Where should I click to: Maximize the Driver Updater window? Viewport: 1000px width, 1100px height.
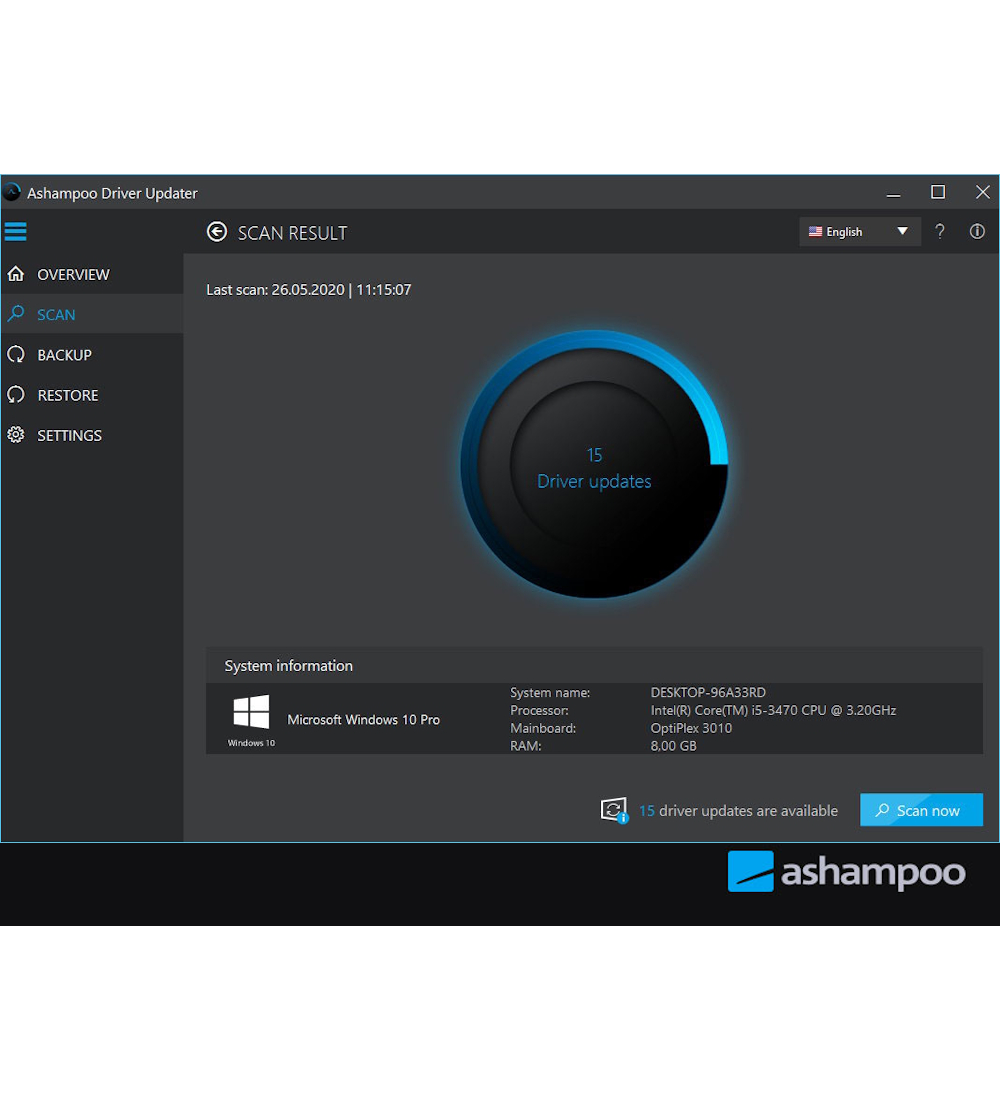point(937,192)
